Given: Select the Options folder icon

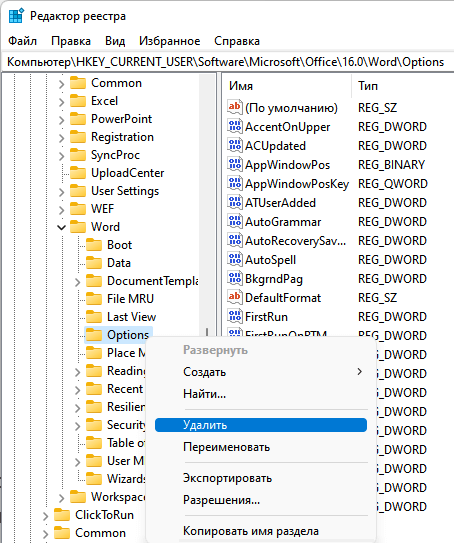Looking at the screenshot, I should pos(94,335).
